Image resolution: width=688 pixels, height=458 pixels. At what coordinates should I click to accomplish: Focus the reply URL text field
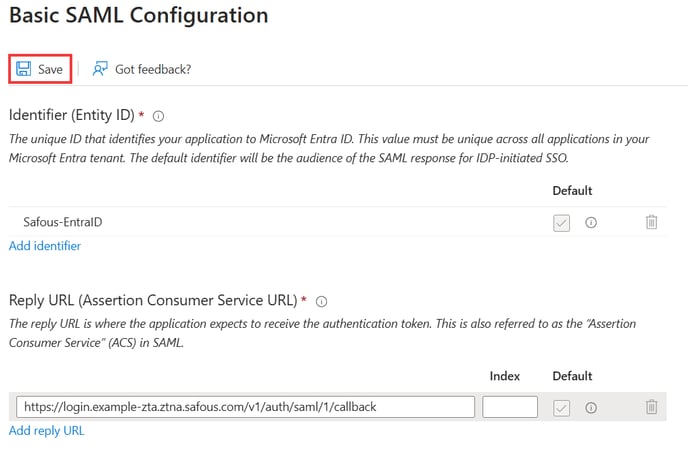[245, 407]
